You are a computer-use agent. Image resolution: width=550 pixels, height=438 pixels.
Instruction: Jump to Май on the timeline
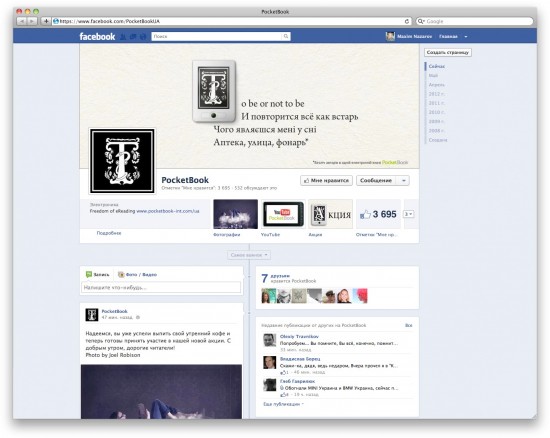(433, 75)
